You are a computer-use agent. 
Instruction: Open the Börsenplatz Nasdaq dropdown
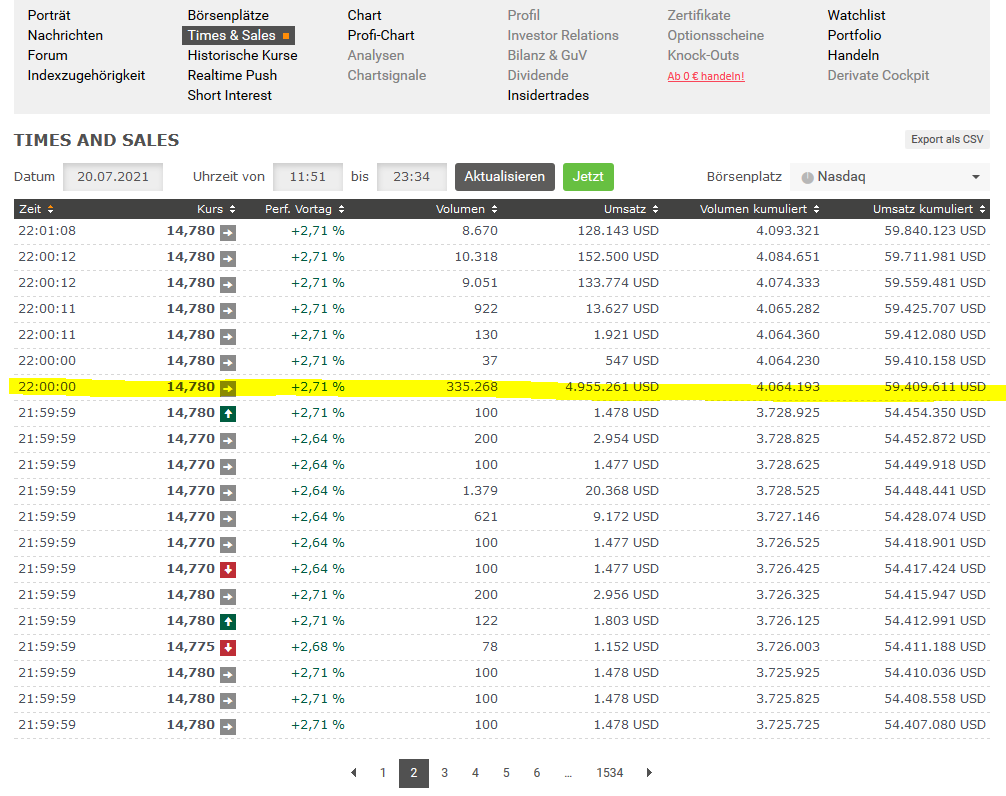click(x=890, y=177)
